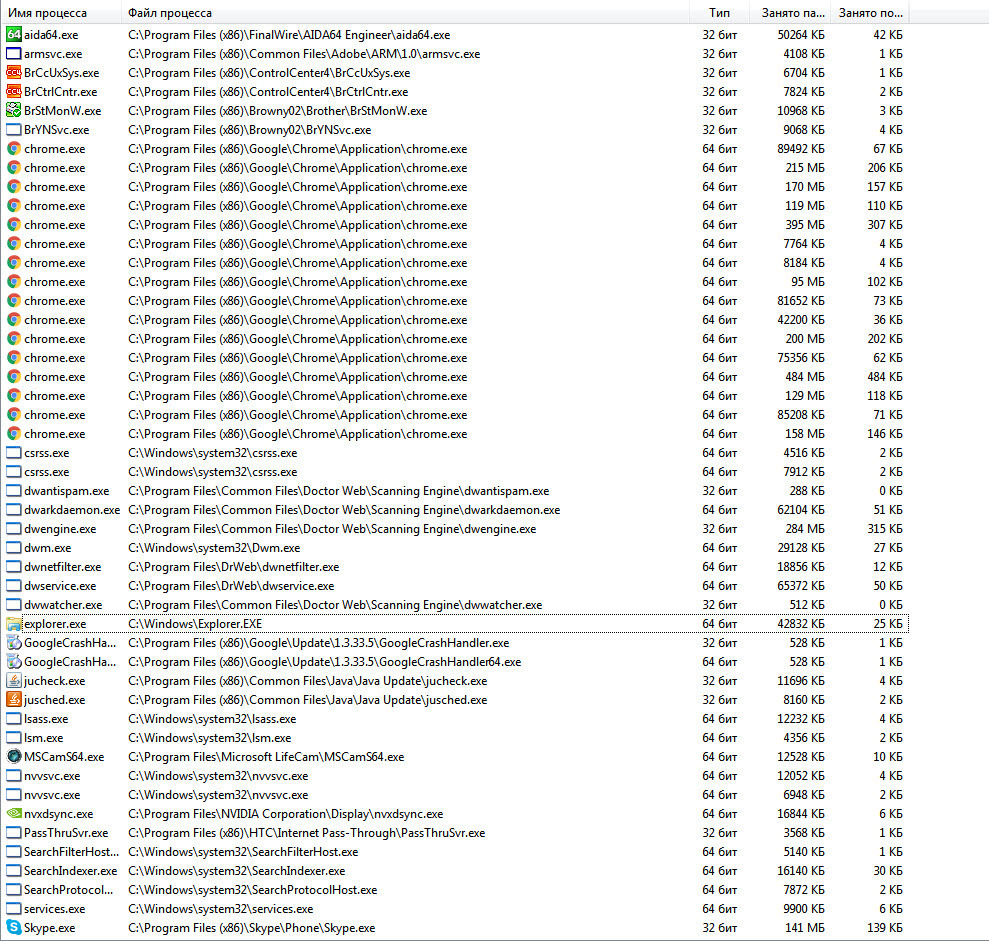Click the jusched.exe Java scheduler icon
Viewport: 989px width, 941px height.
coord(13,700)
